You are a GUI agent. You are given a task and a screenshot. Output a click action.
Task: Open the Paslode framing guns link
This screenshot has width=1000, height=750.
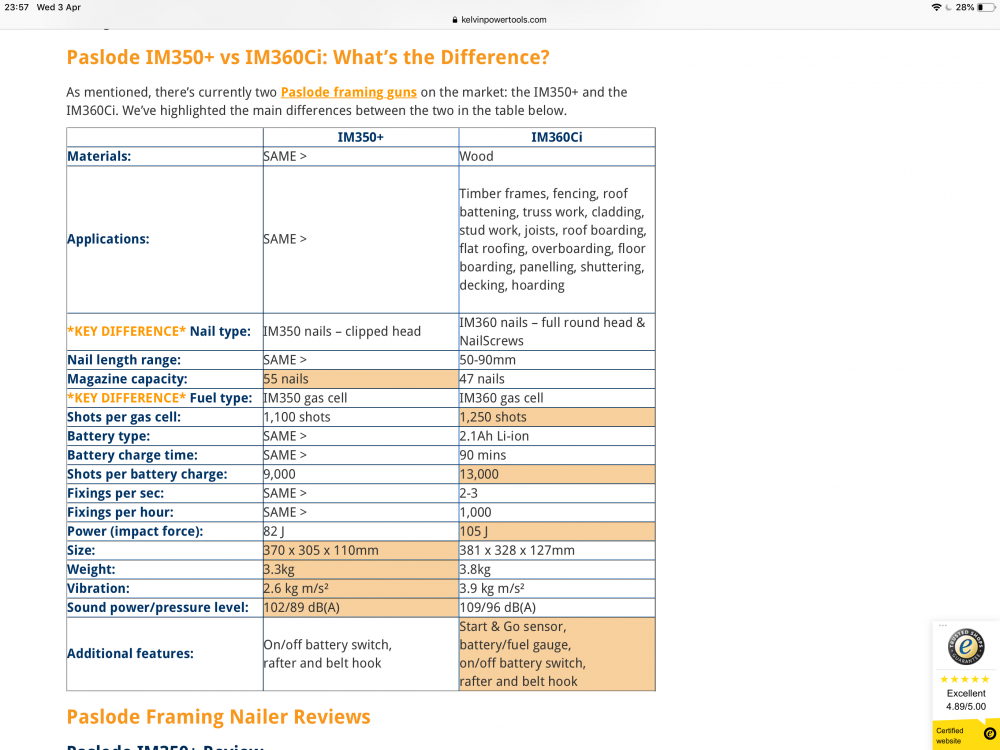click(348, 92)
